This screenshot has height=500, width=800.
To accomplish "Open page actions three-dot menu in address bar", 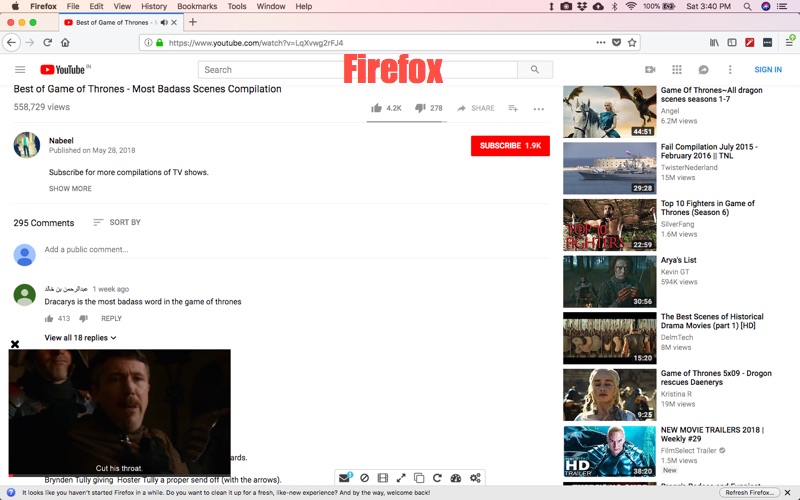I will click(601, 43).
